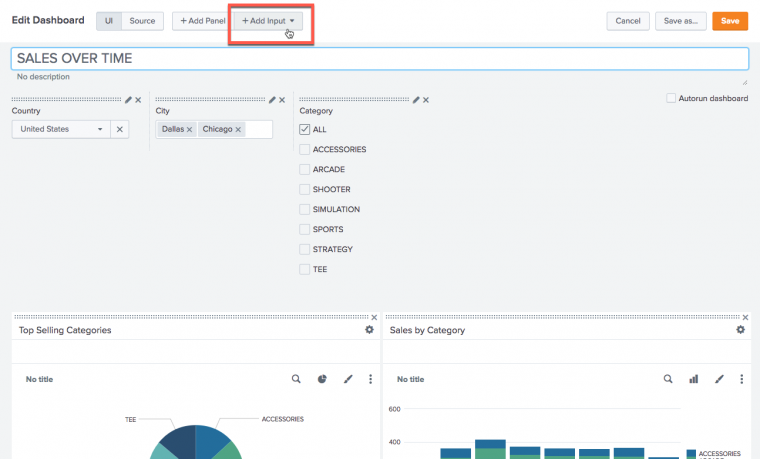Image resolution: width=760 pixels, height=459 pixels.
Task: Format the Top Selling Categories visualization
Action: (348, 379)
